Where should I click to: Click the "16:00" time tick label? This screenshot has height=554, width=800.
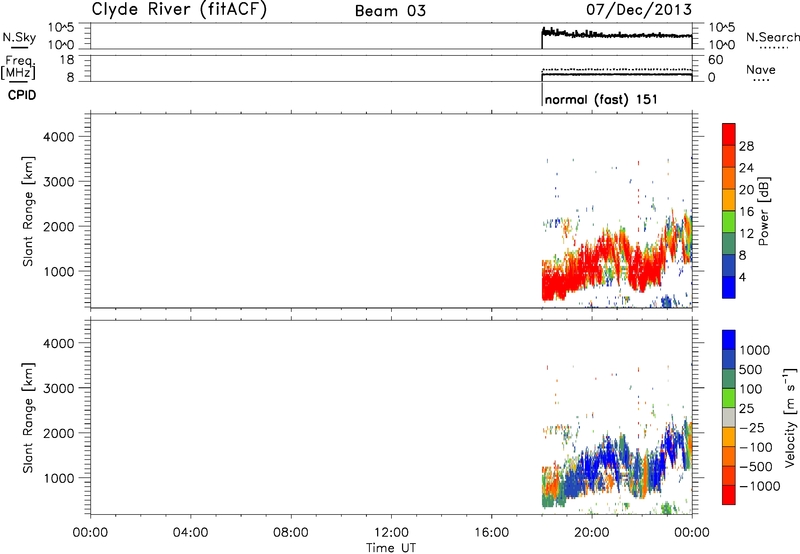(x=491, y=533)
